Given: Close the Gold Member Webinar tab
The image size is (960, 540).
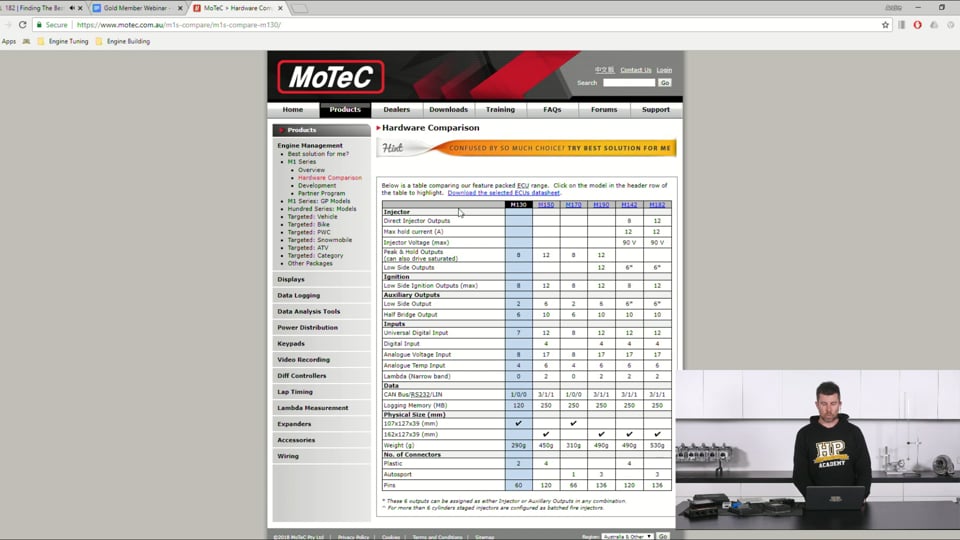Looking at the screenshot, I should pos(180,8).
